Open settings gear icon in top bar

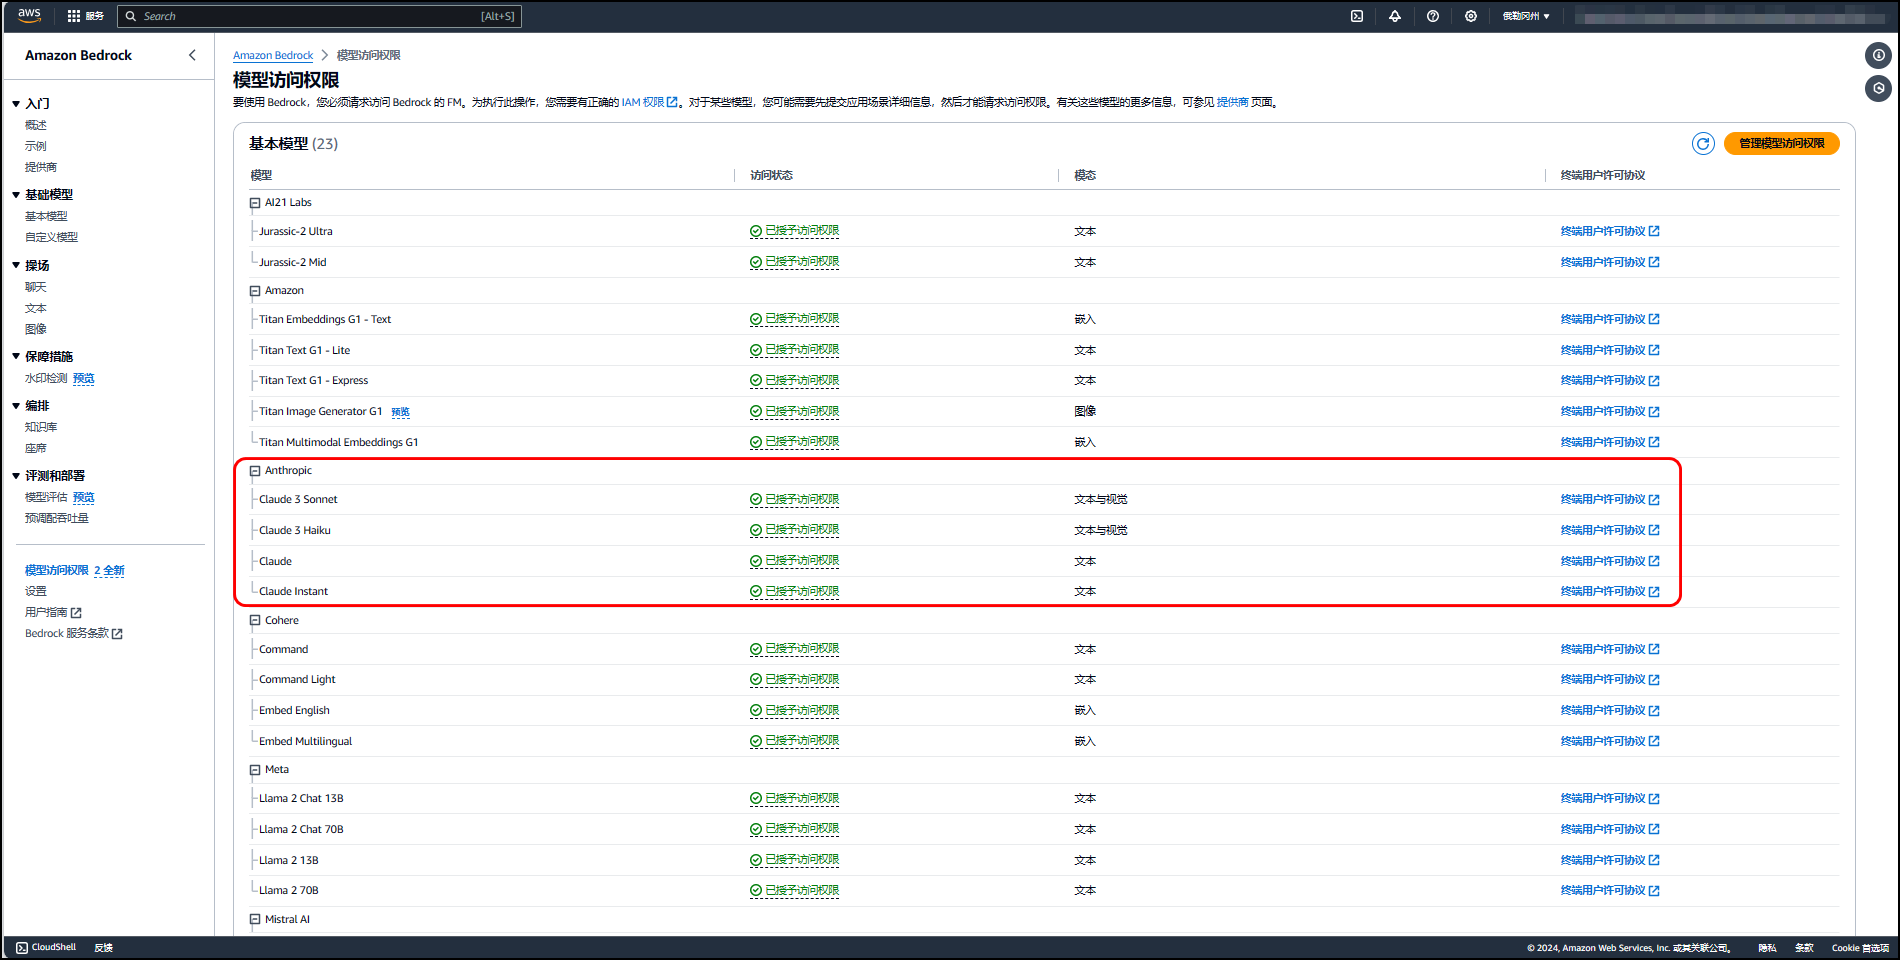coord(1471,16)
